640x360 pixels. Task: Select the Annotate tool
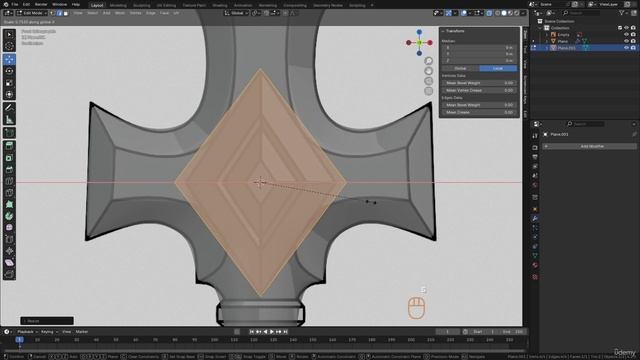[9, 108]
